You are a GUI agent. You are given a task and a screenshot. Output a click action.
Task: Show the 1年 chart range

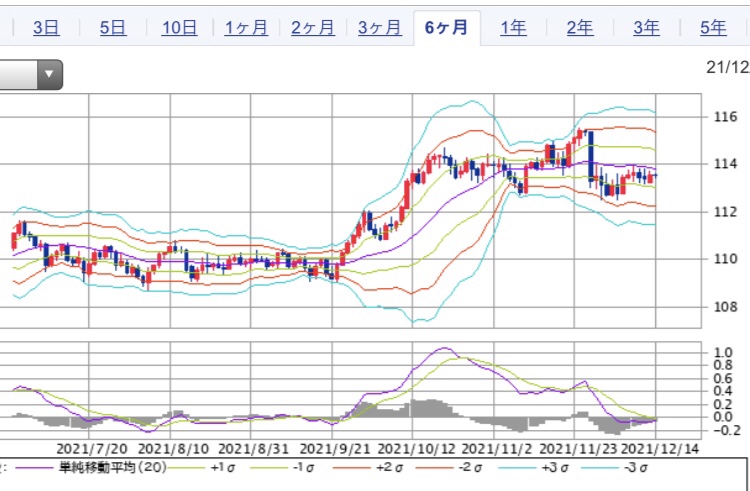[513, 28]
